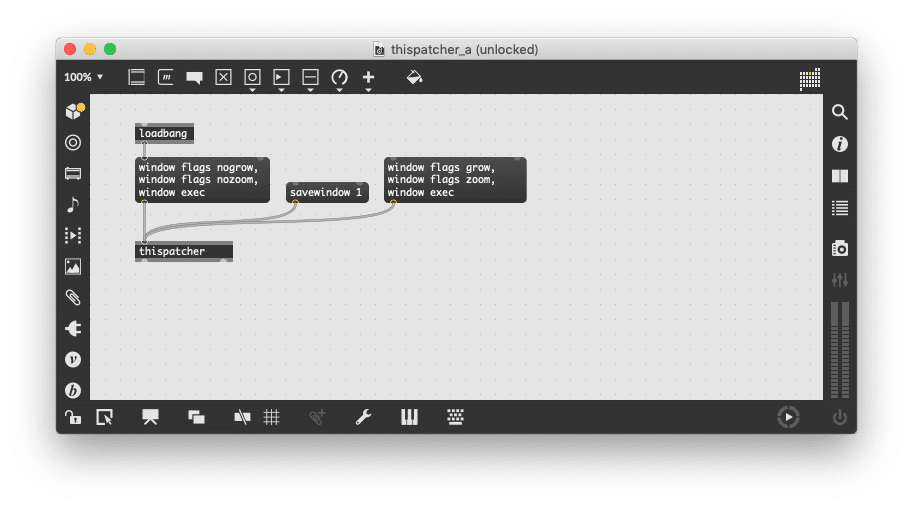Add a new message box
Viewport: 913px width, 508px height.
(x=165, y=77)
